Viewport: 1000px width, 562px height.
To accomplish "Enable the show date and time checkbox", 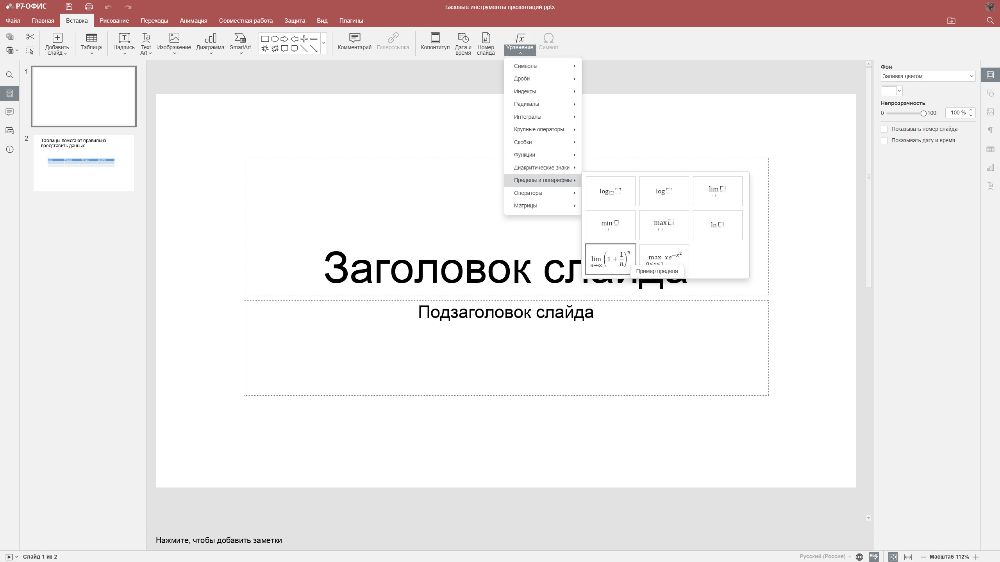I will click(x=884, y=140).
